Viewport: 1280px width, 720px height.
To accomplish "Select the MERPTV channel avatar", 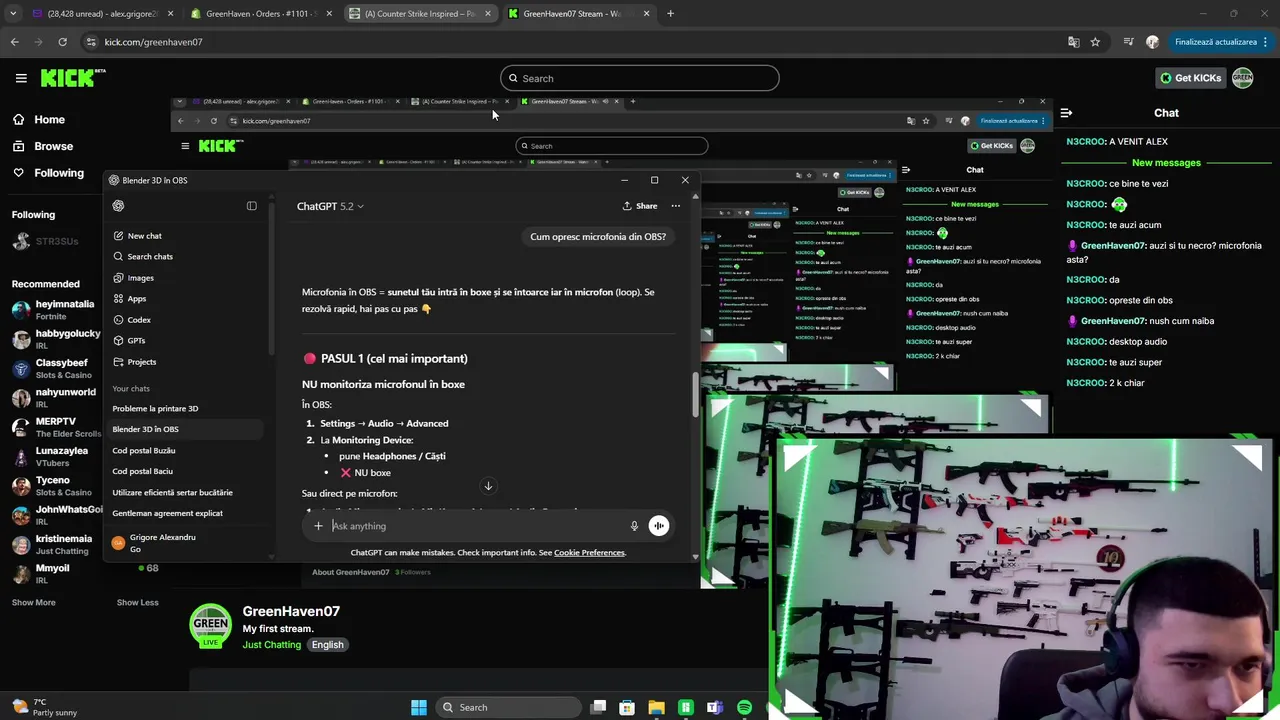I will click(x=21, y=427).
